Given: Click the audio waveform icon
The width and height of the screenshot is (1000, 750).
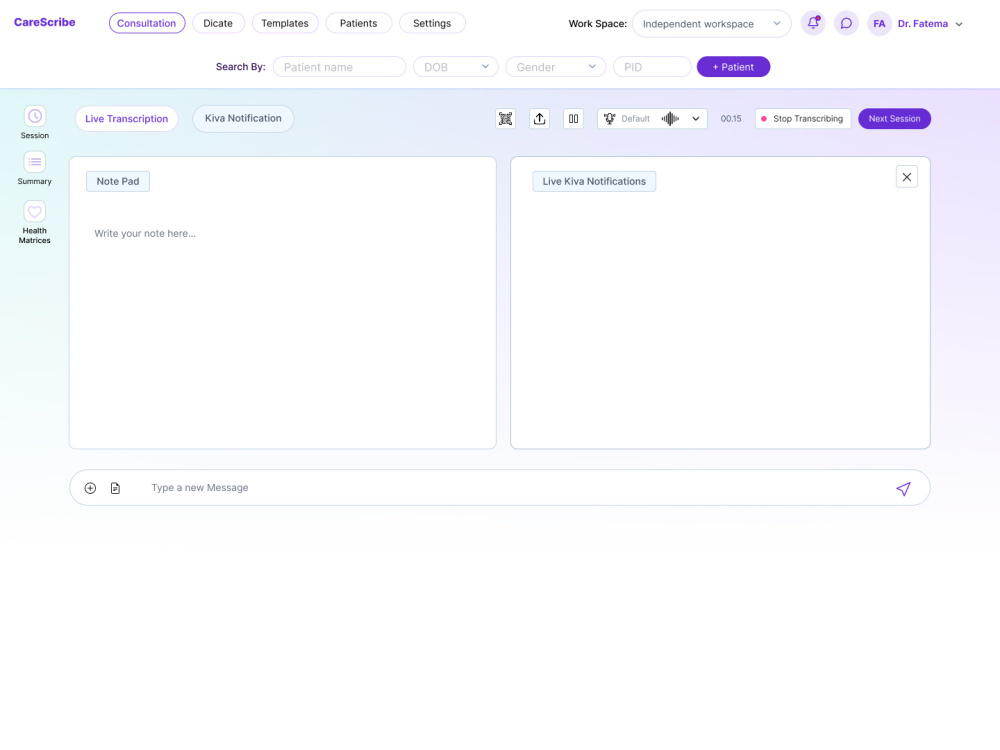Looking at the screenshot, I should pos(670,119).
